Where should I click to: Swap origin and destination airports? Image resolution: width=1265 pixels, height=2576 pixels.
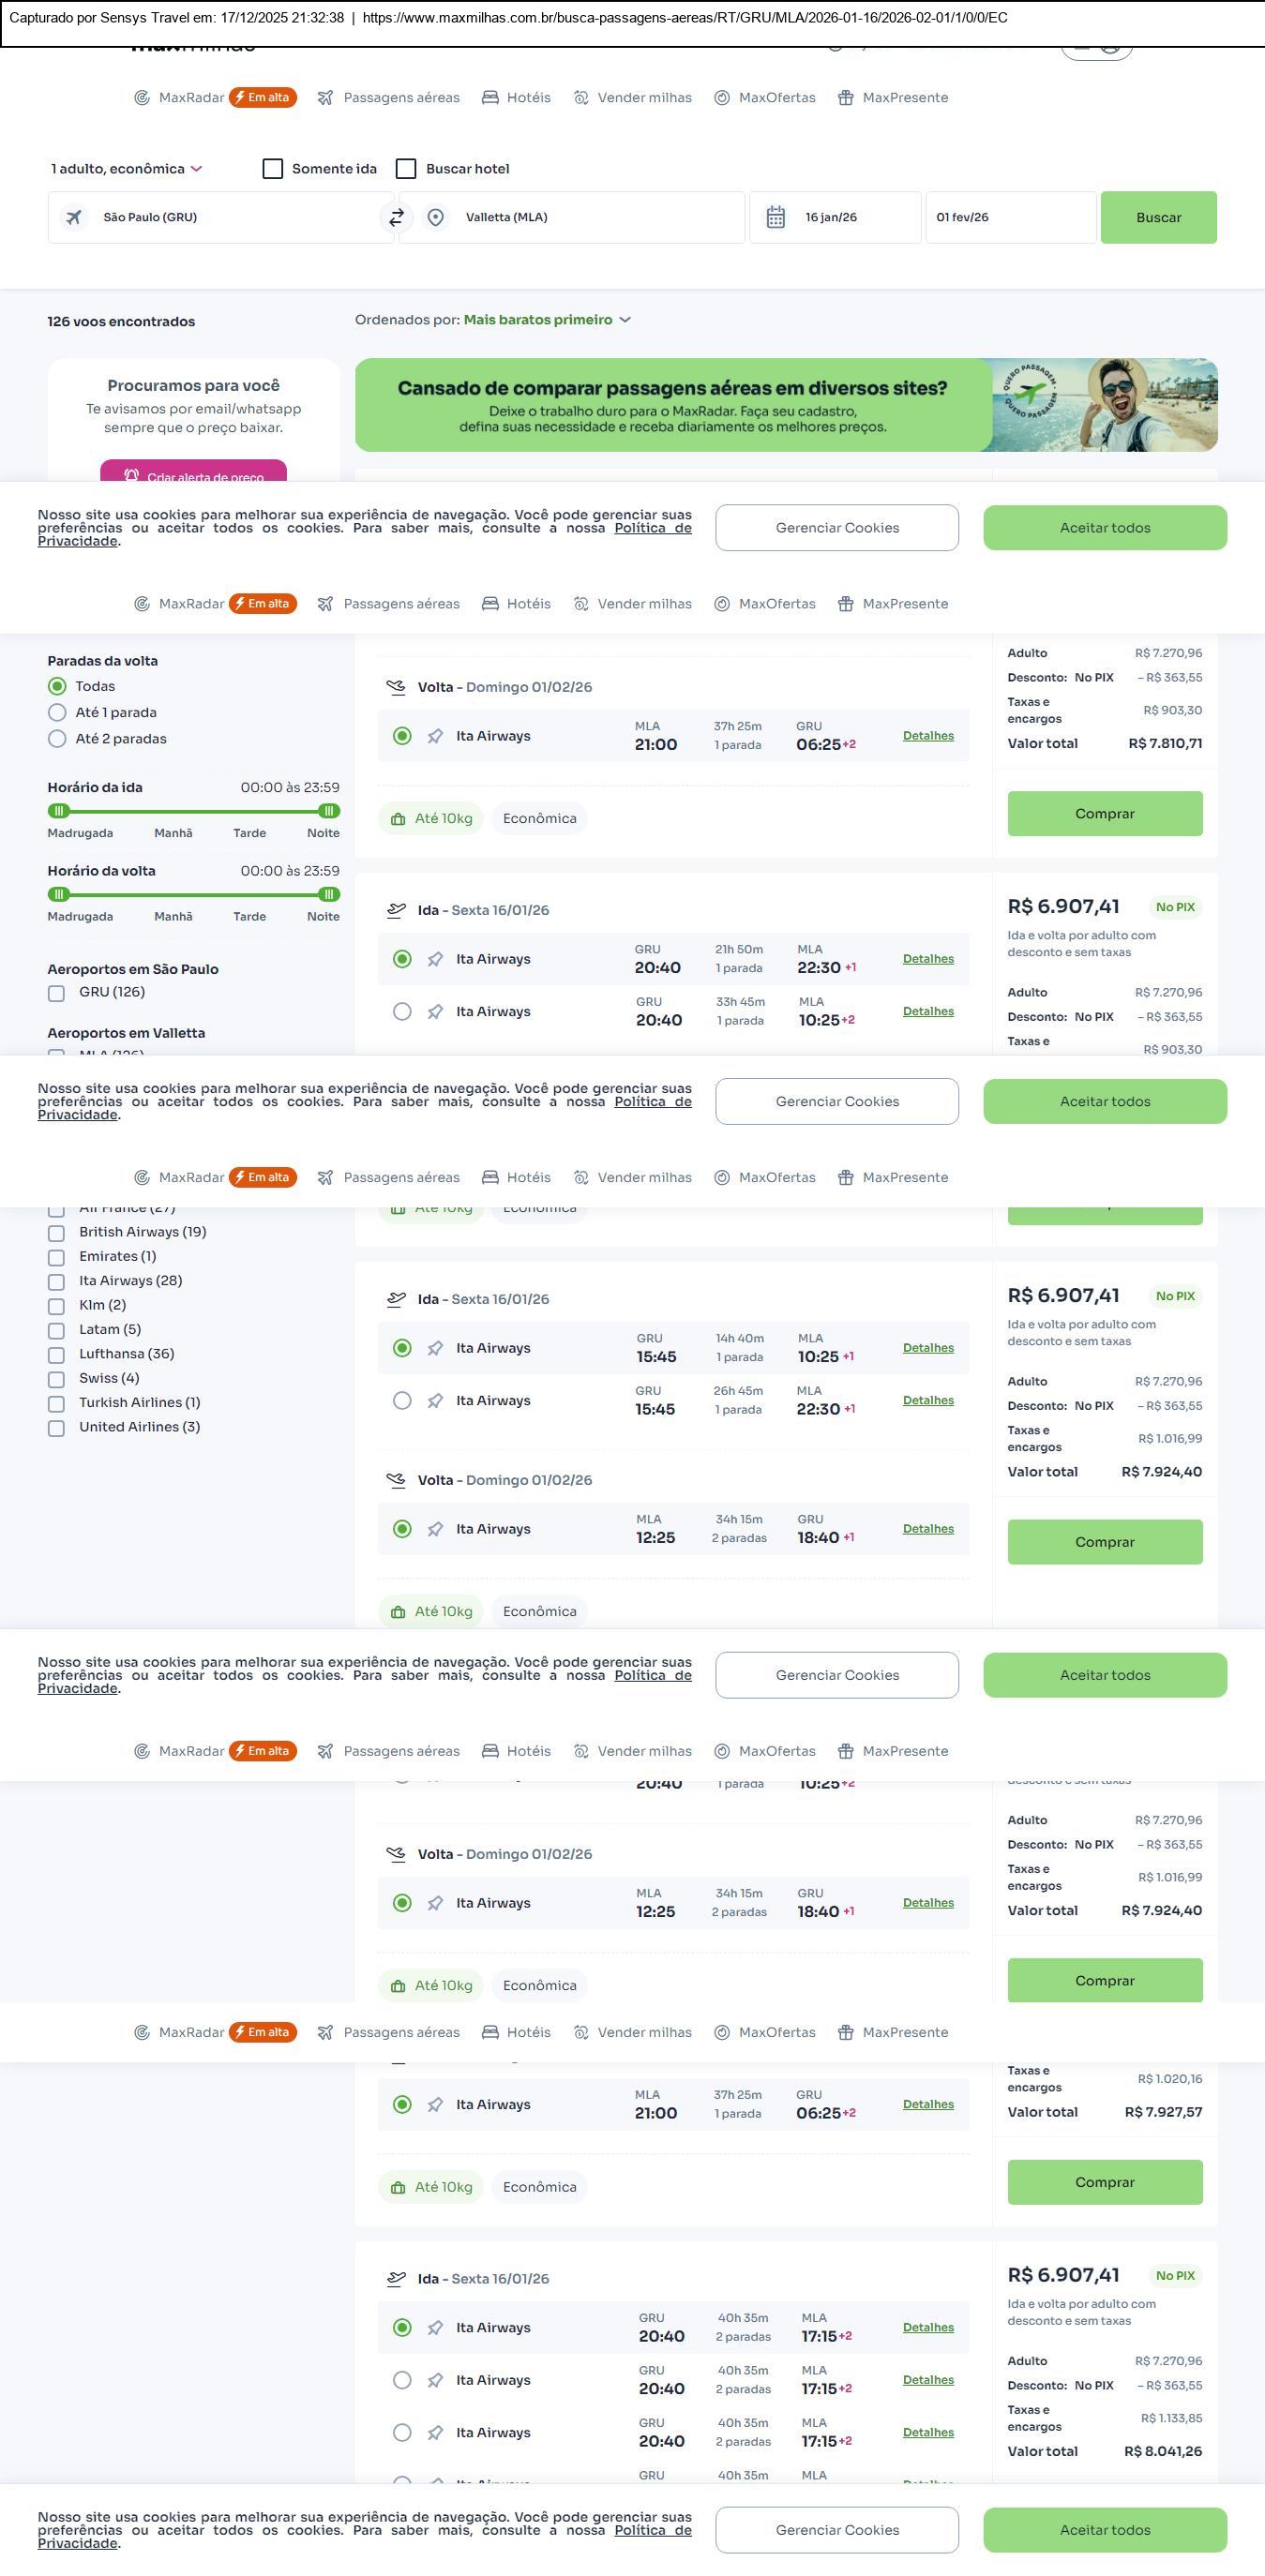click(x=397, y=217)
